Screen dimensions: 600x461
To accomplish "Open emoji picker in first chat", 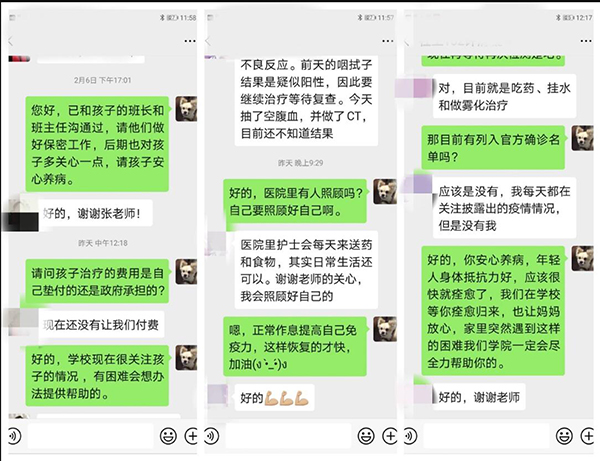I will tap(168, 436).
